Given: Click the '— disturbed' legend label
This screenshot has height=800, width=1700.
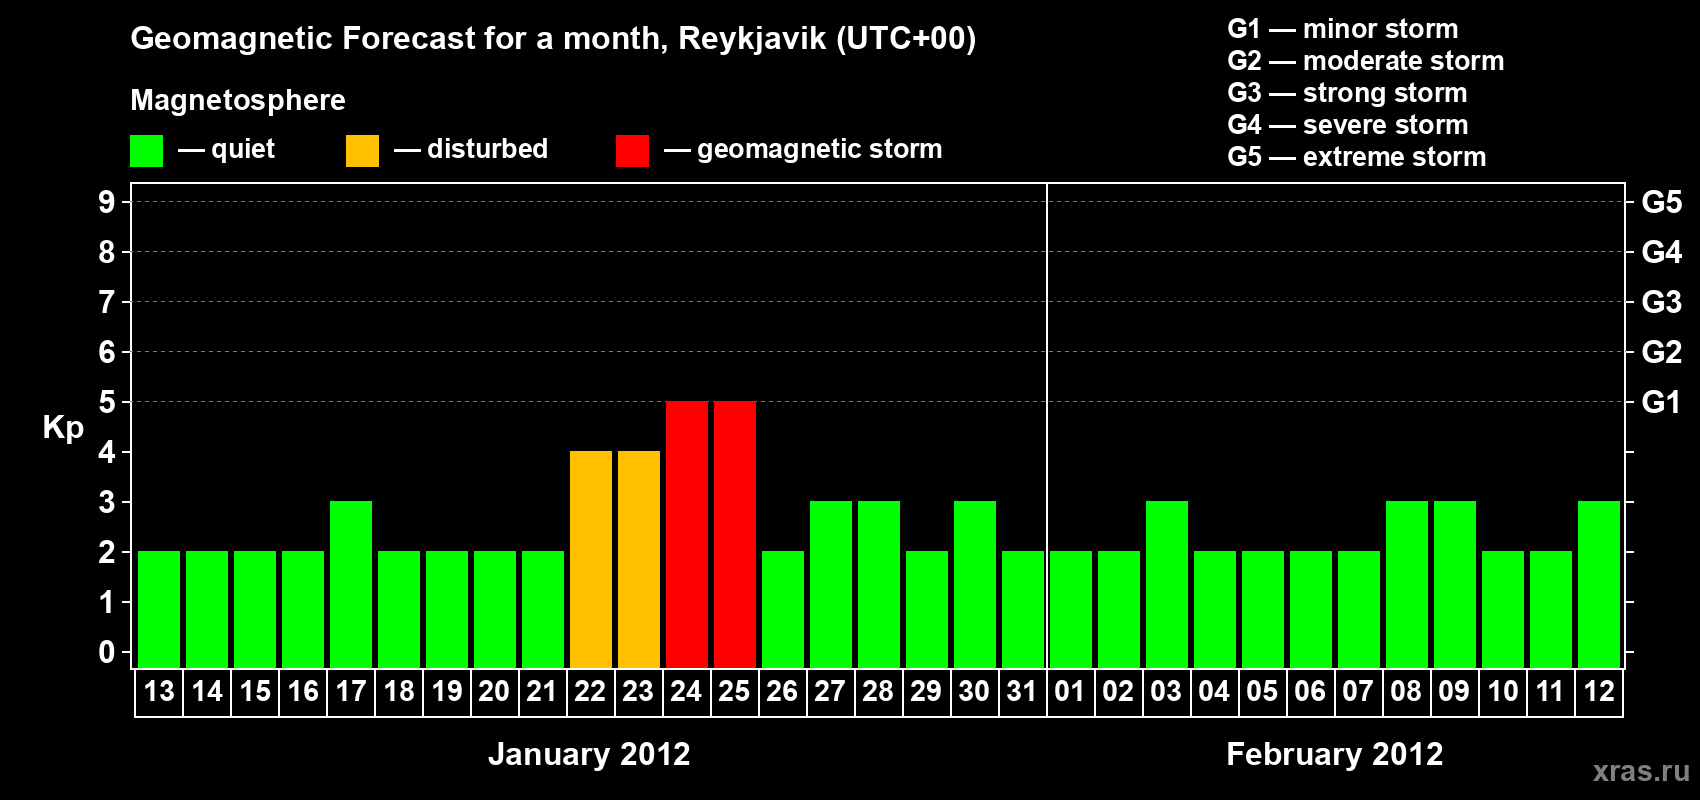Looking at the screenshot, I should (x=472, y=149).
